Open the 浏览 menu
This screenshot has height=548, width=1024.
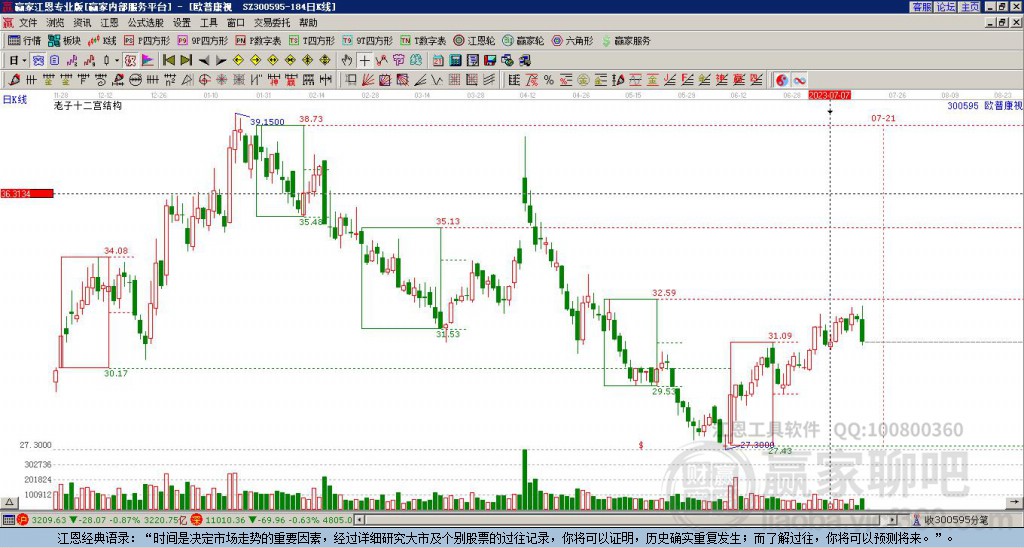(x=56, y=23)
